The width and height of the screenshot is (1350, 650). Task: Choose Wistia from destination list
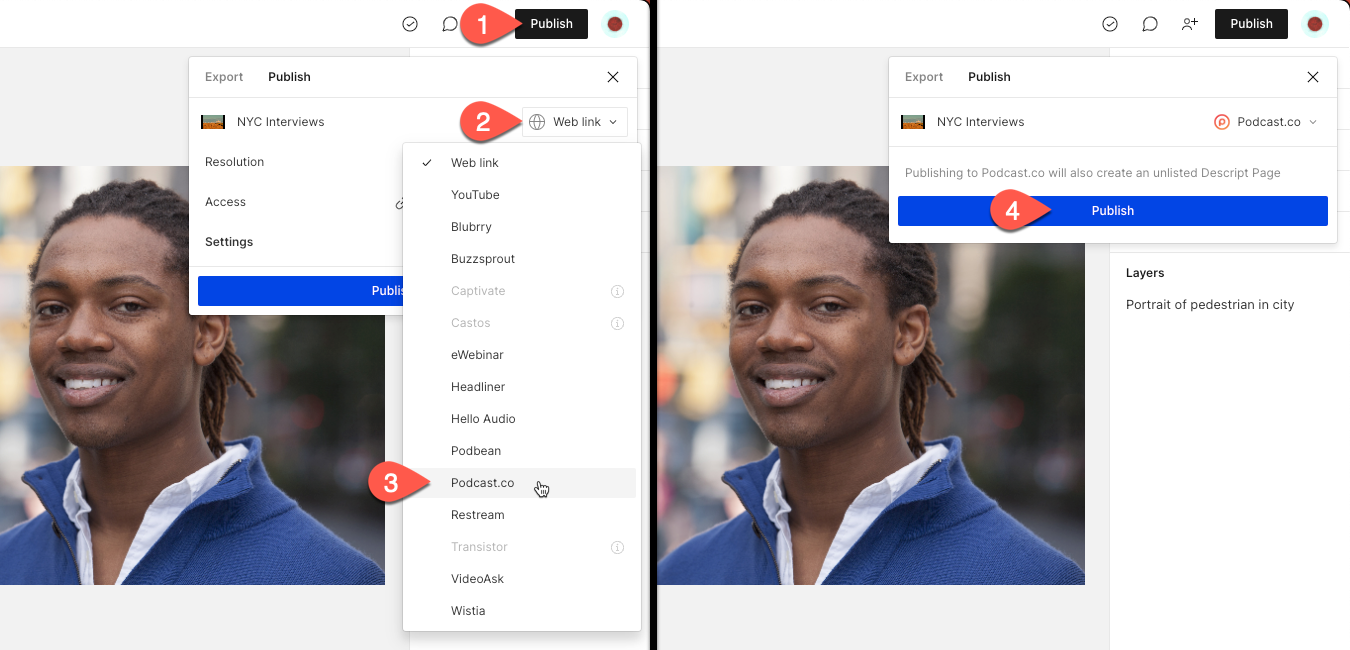(521, 611)
